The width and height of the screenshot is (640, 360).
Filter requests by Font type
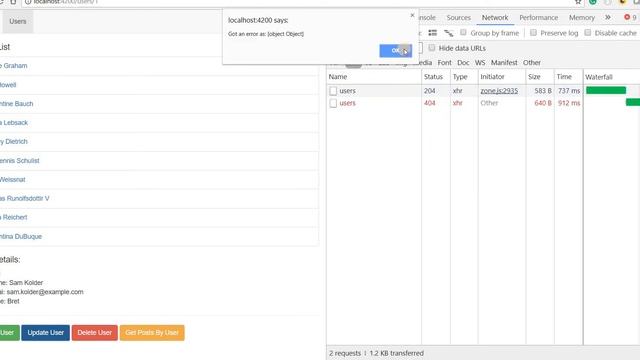(444, 62)
